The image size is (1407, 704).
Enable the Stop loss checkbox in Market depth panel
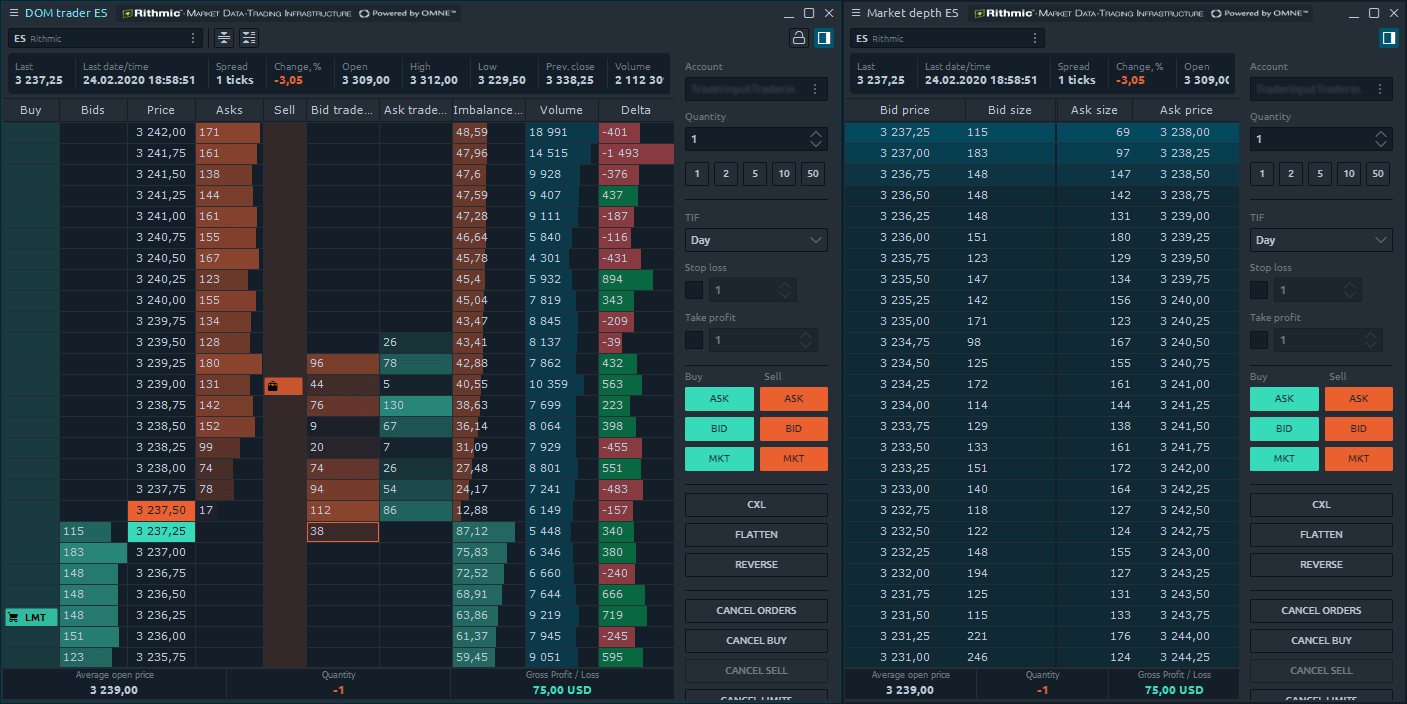(1258, 289)
